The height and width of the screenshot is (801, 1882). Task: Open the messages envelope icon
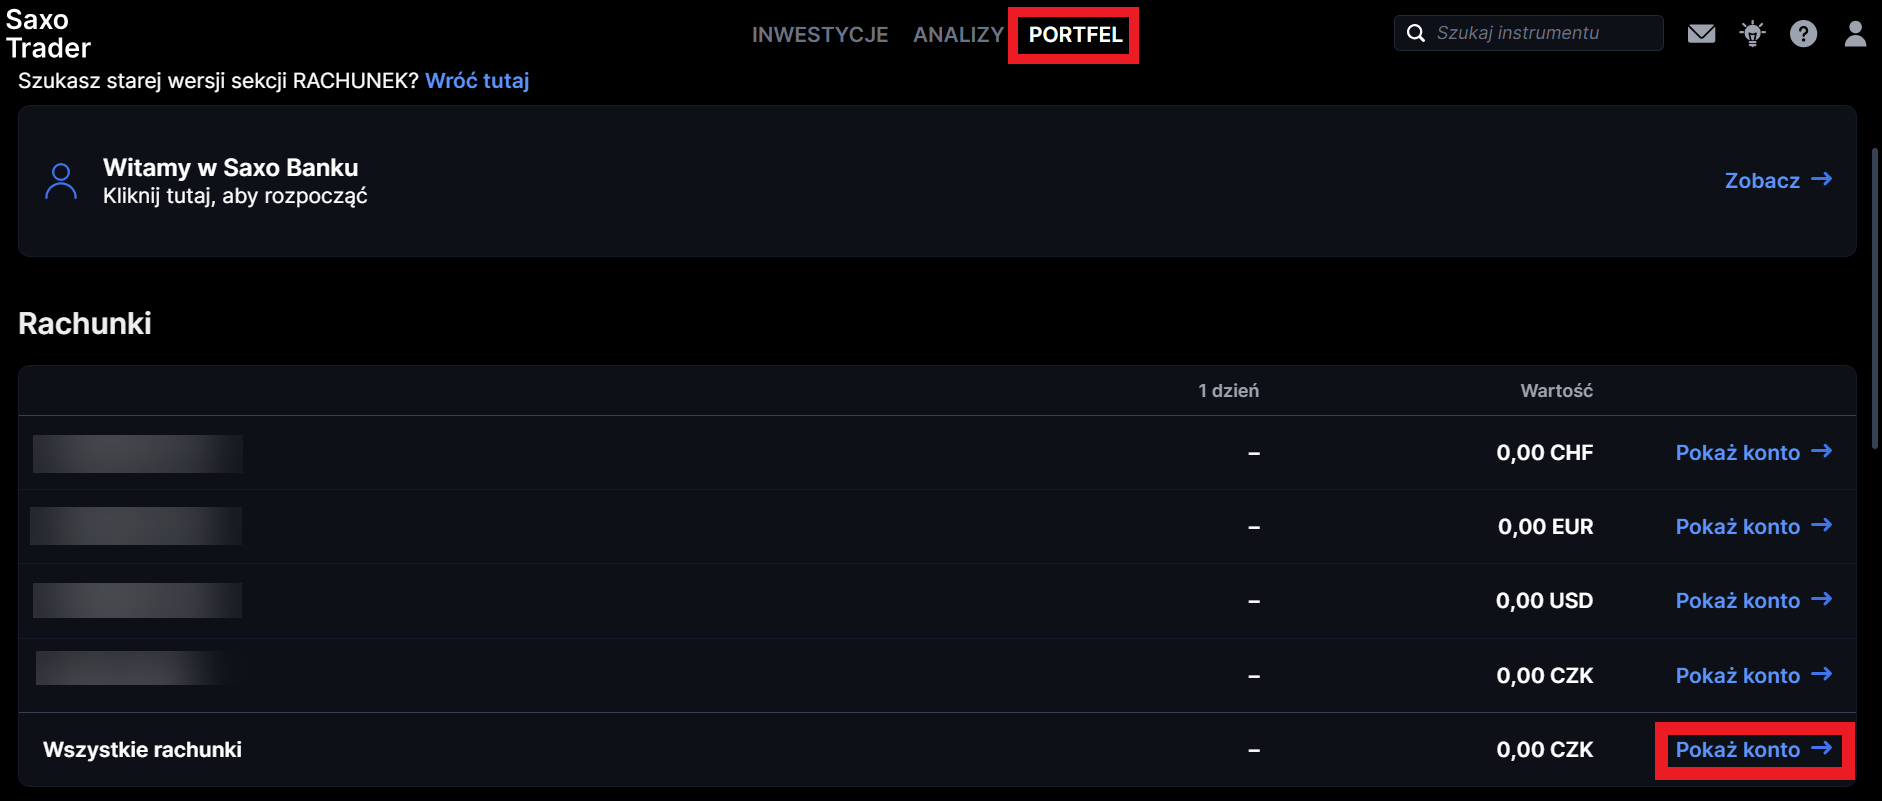[x=1701, y=34]
